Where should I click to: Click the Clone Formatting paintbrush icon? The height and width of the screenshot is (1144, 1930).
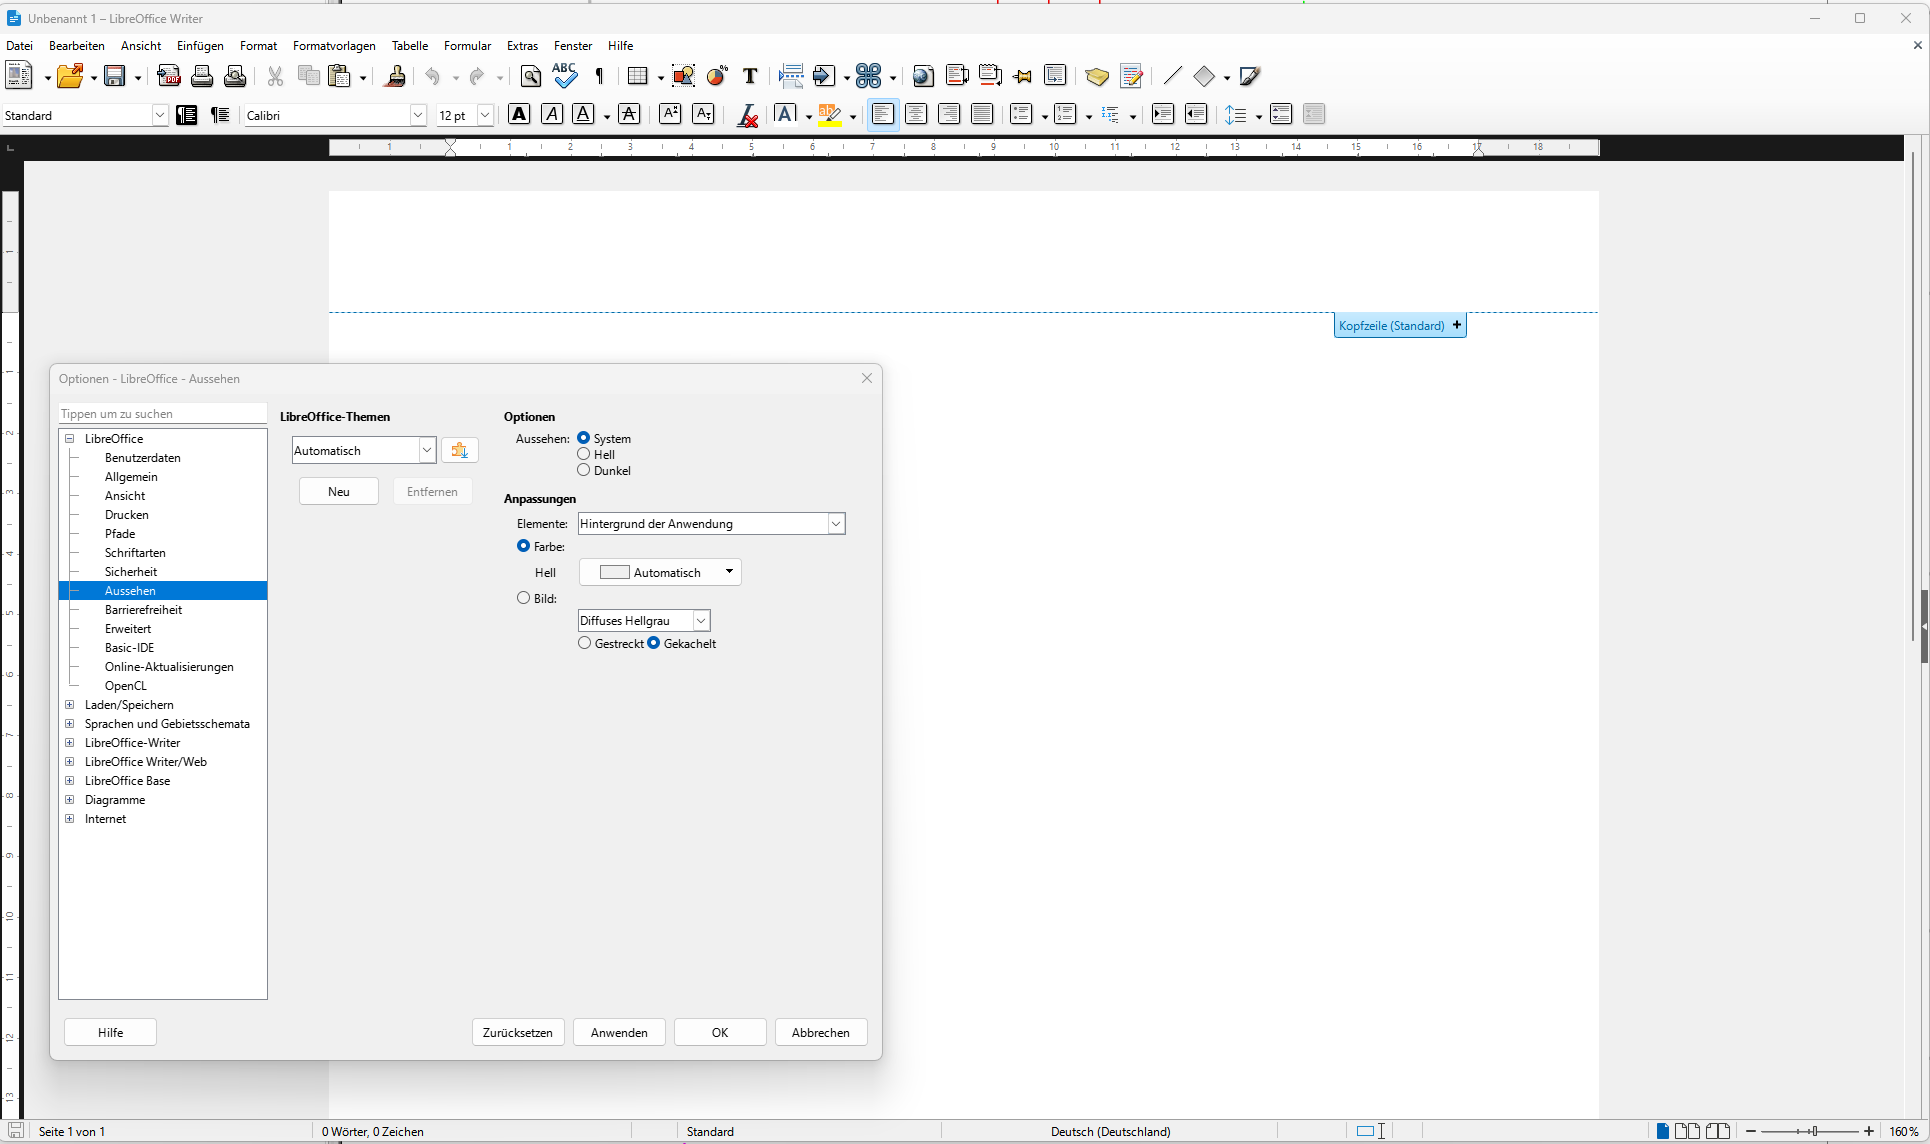coord(396,76)
